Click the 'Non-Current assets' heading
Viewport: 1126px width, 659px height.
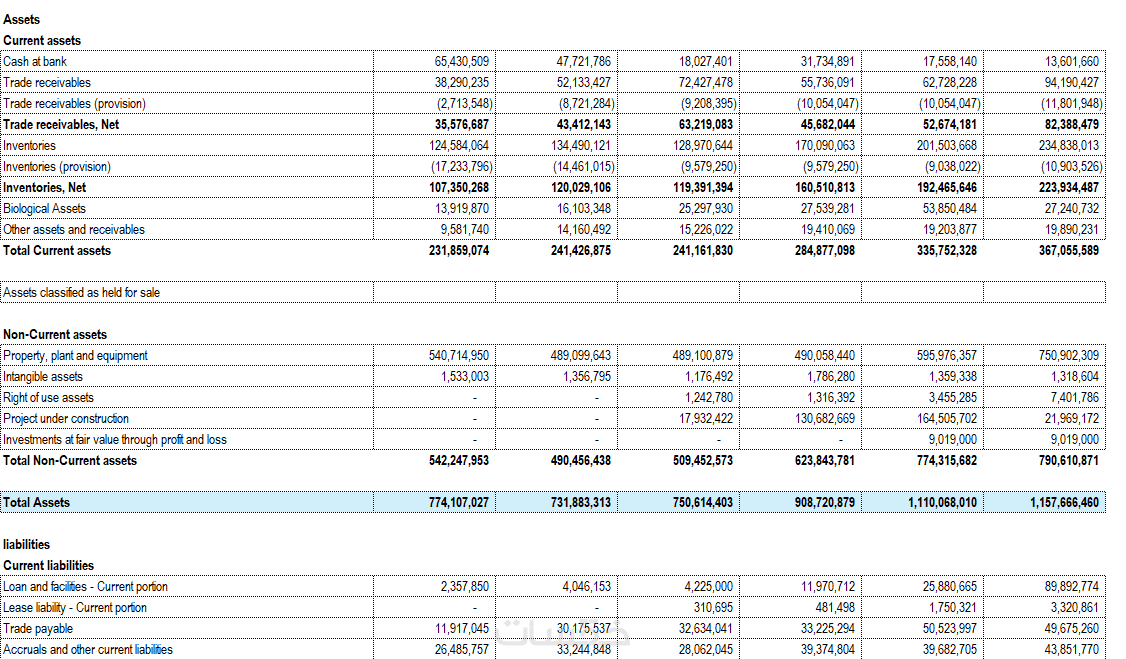(55, 335)
